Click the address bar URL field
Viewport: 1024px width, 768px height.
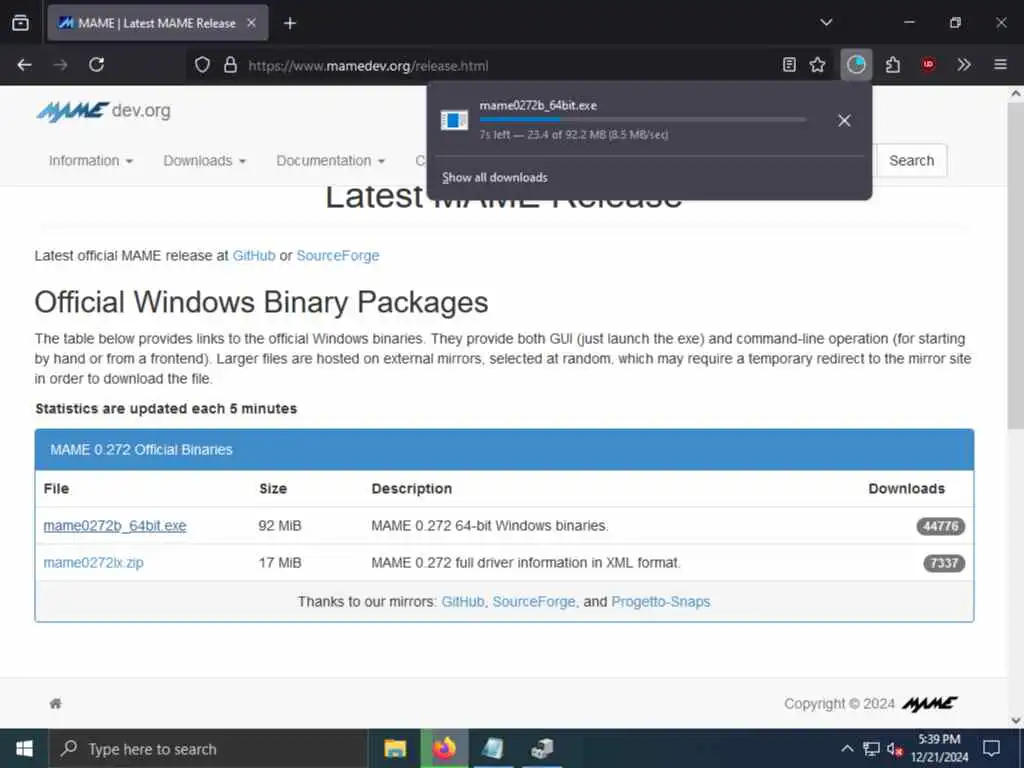pyautogui.click(x=509, y=65)
